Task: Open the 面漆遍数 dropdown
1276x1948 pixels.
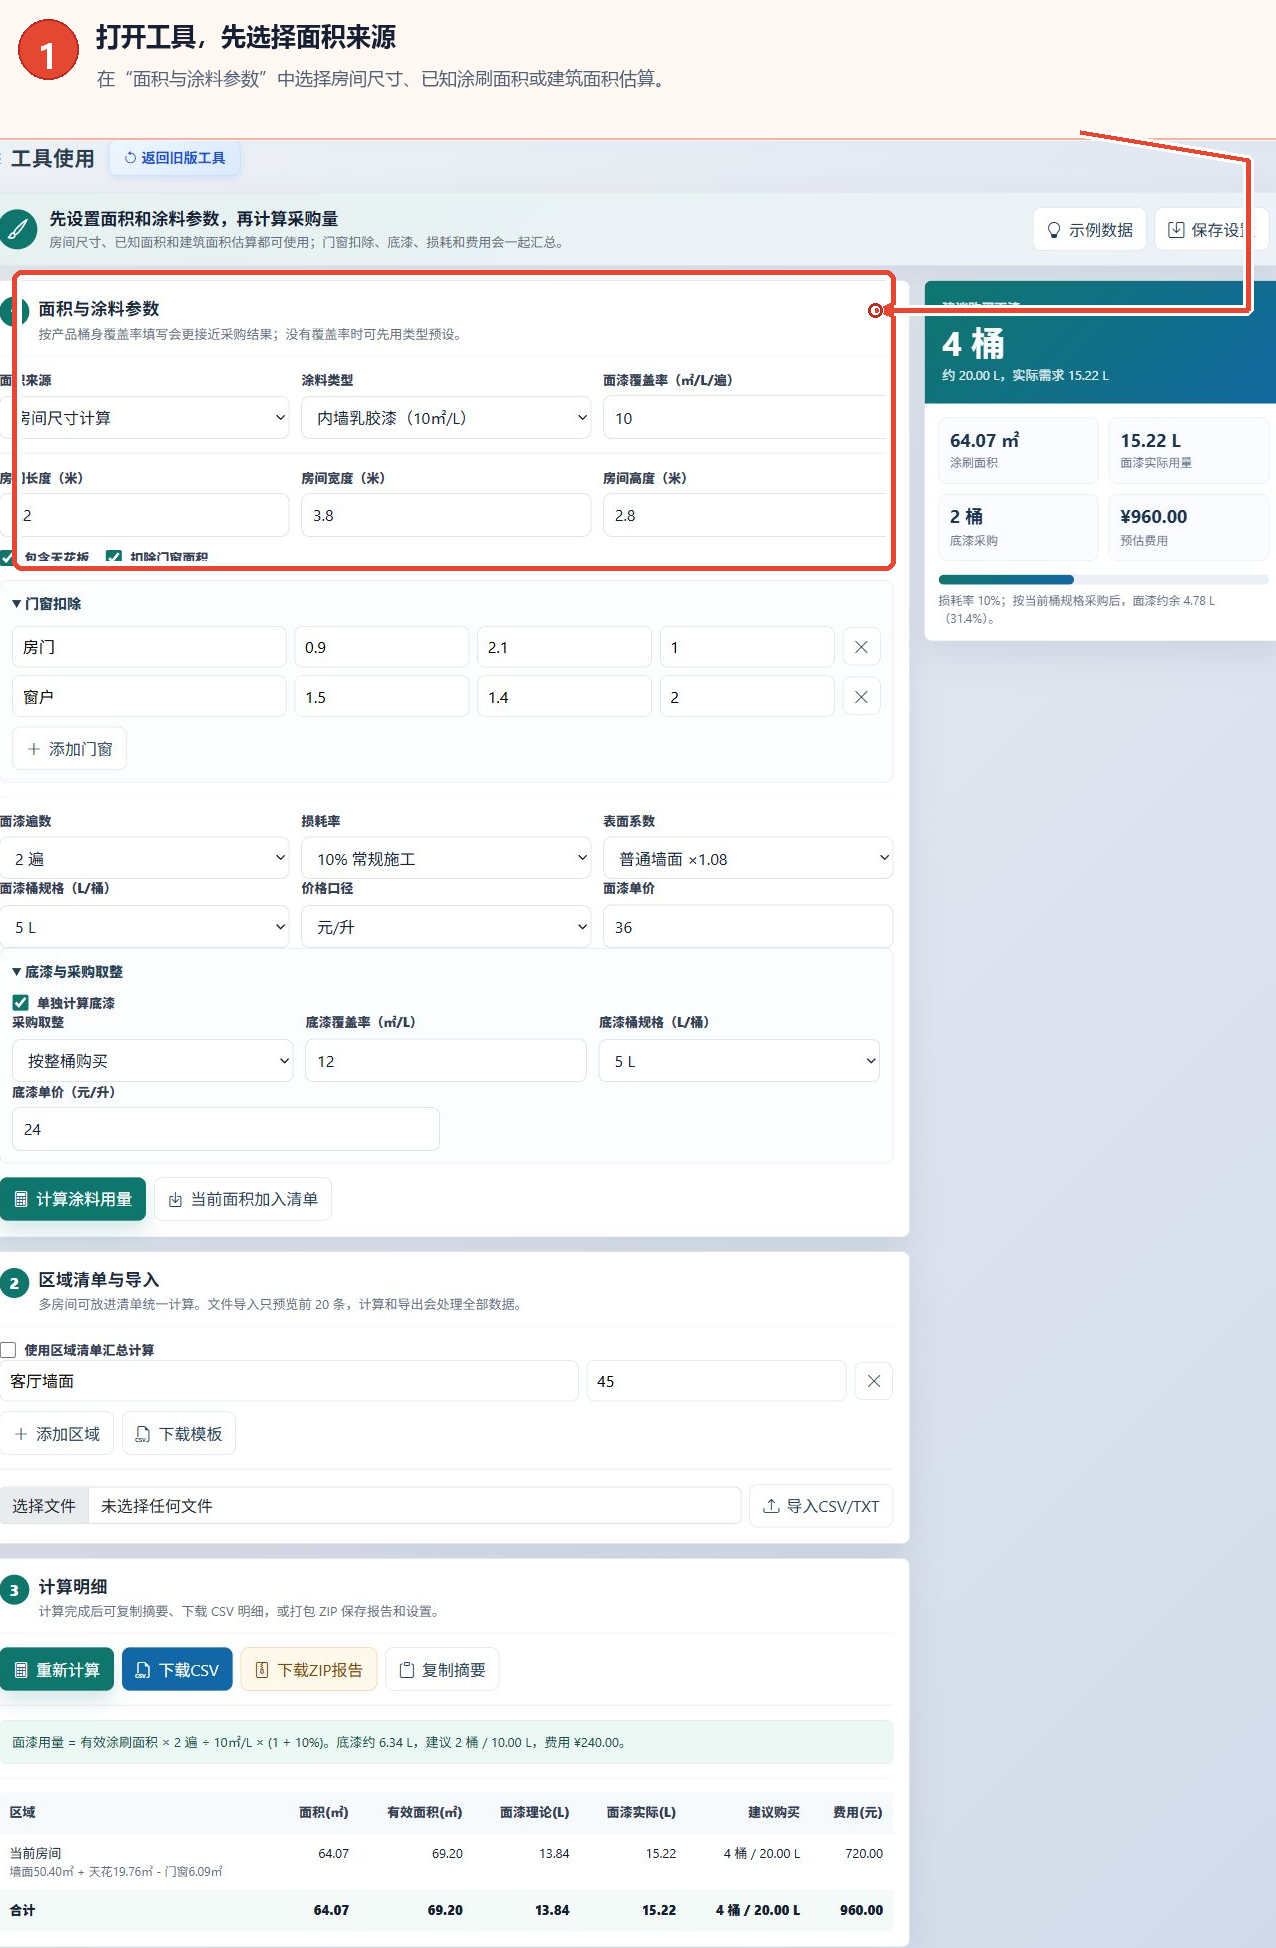Action: coord(144,859)
